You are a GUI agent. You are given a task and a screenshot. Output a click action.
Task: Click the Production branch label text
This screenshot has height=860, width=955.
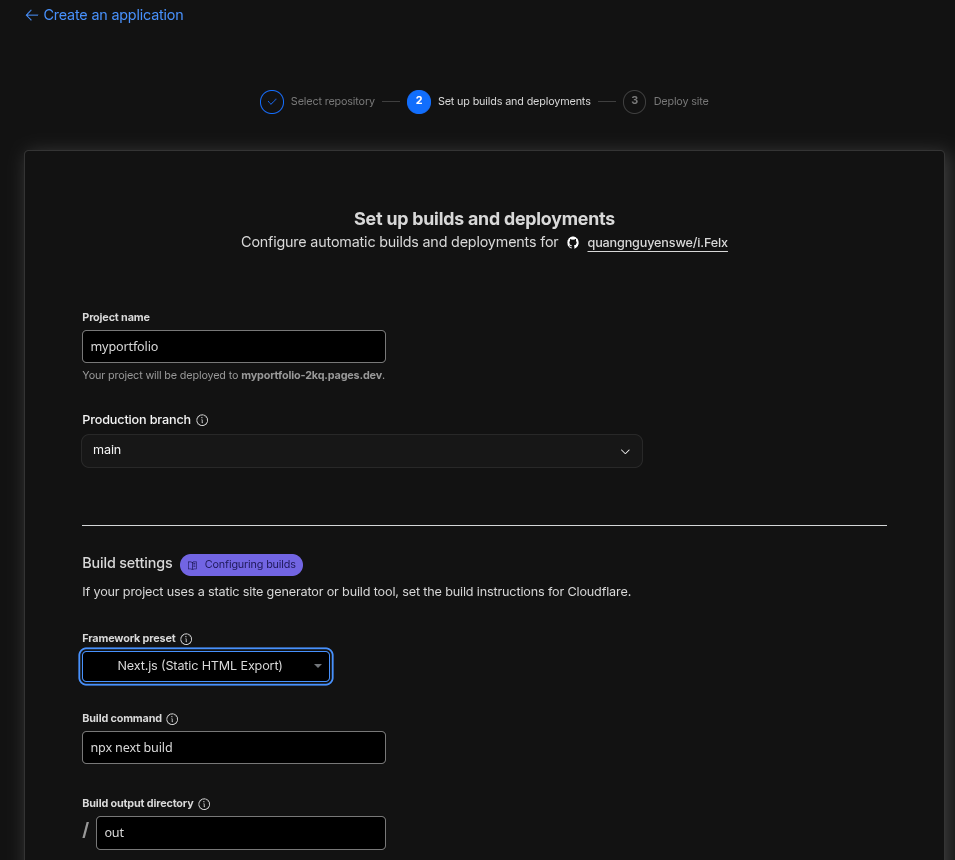[136, 420]
